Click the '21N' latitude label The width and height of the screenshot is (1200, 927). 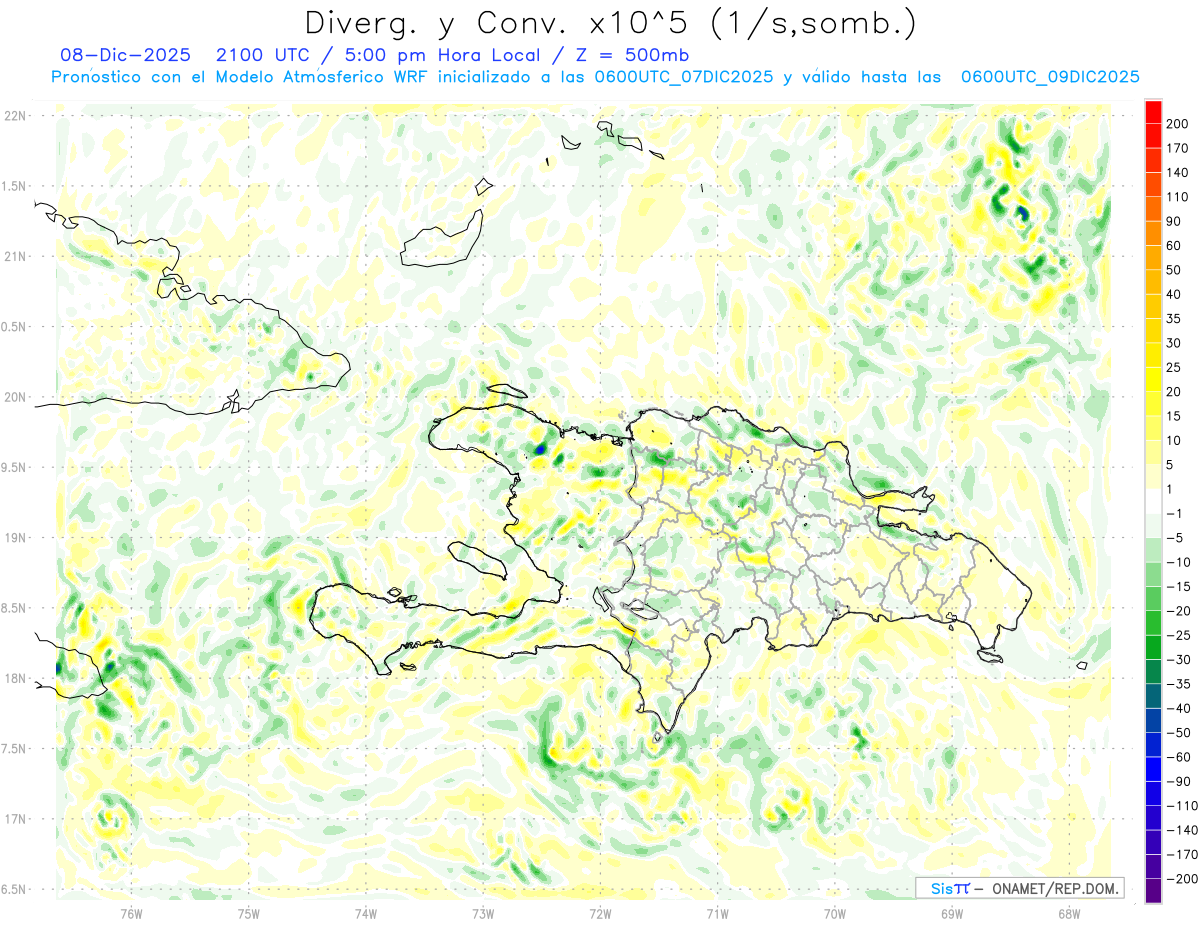pos(15,256)
